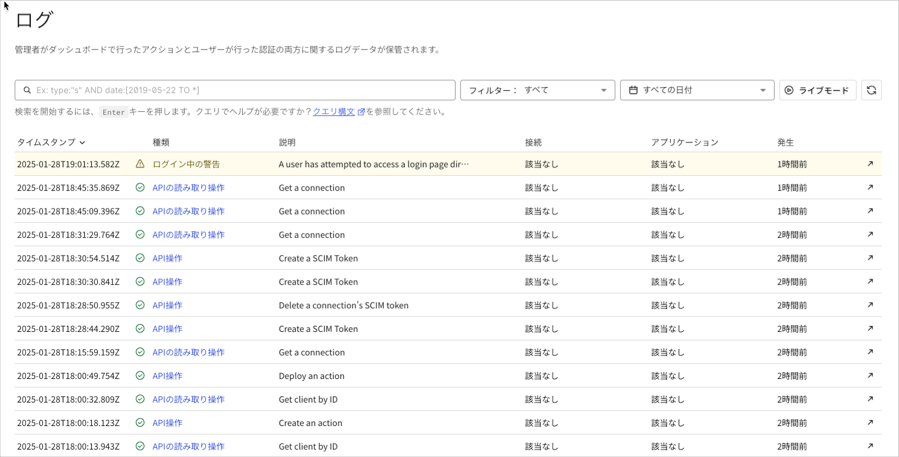Click success check icon on 18:45:35.869Z row

(x=140, y=188)
